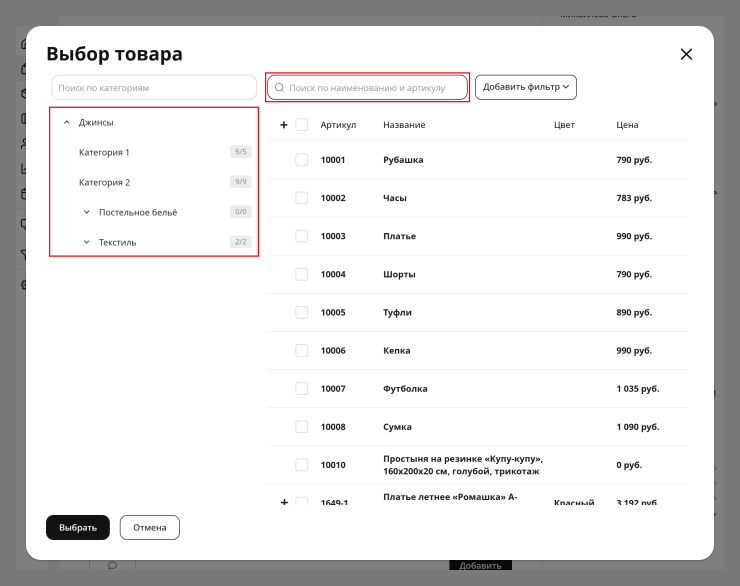This screenshot has width=740, height=586.
Task: Click article number 10005
Action: click(x=333, y=312)
